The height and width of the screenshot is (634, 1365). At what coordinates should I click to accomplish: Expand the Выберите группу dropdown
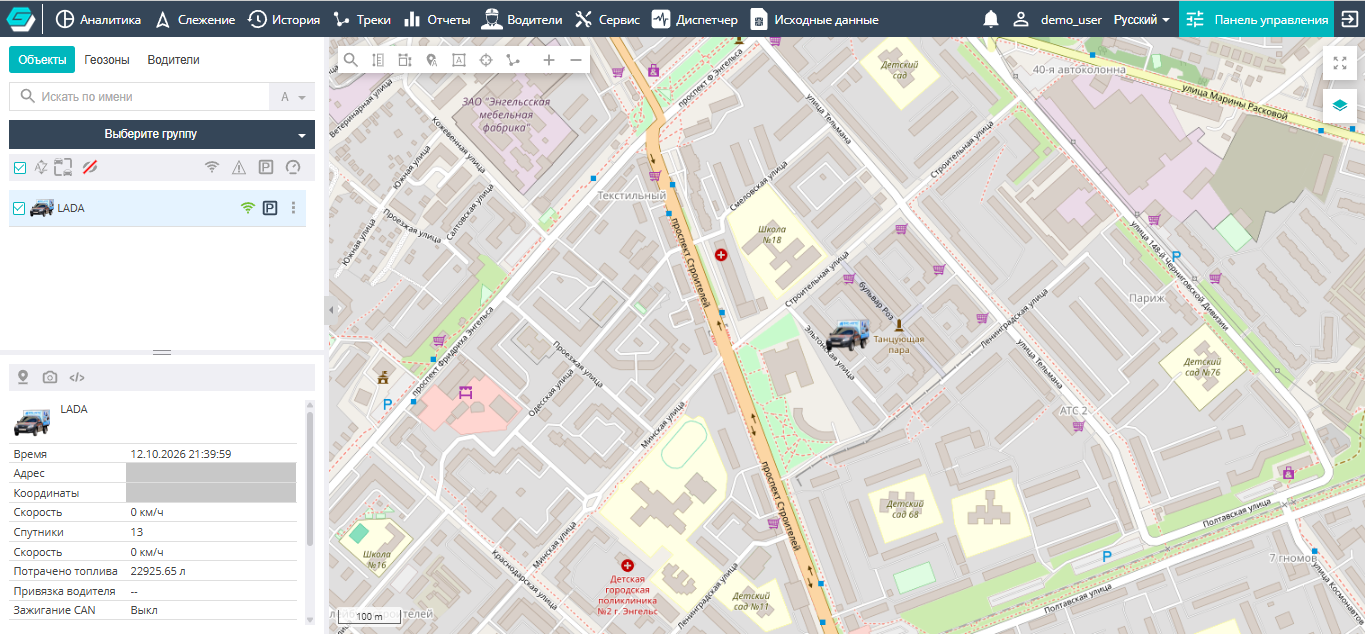tap(162, 134)
